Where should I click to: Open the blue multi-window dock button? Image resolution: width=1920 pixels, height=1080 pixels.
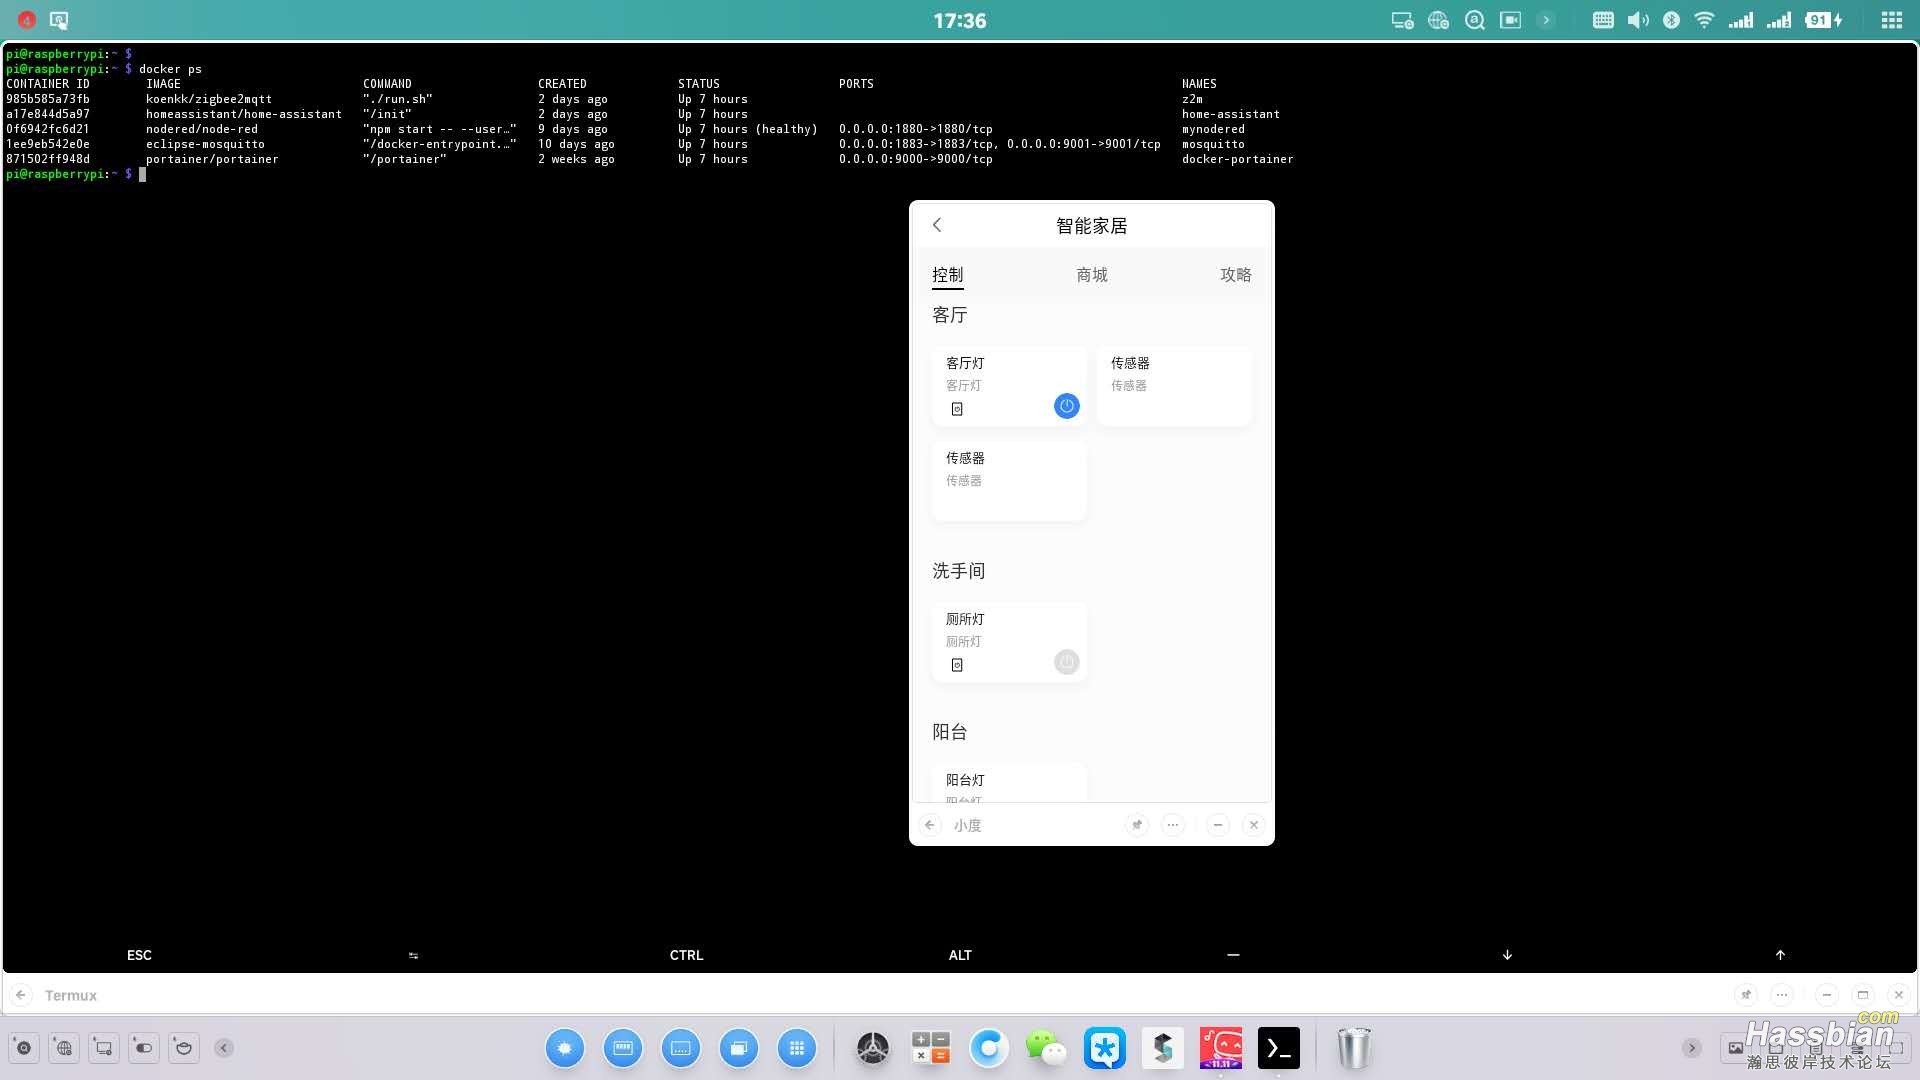tap(739, 1048)
